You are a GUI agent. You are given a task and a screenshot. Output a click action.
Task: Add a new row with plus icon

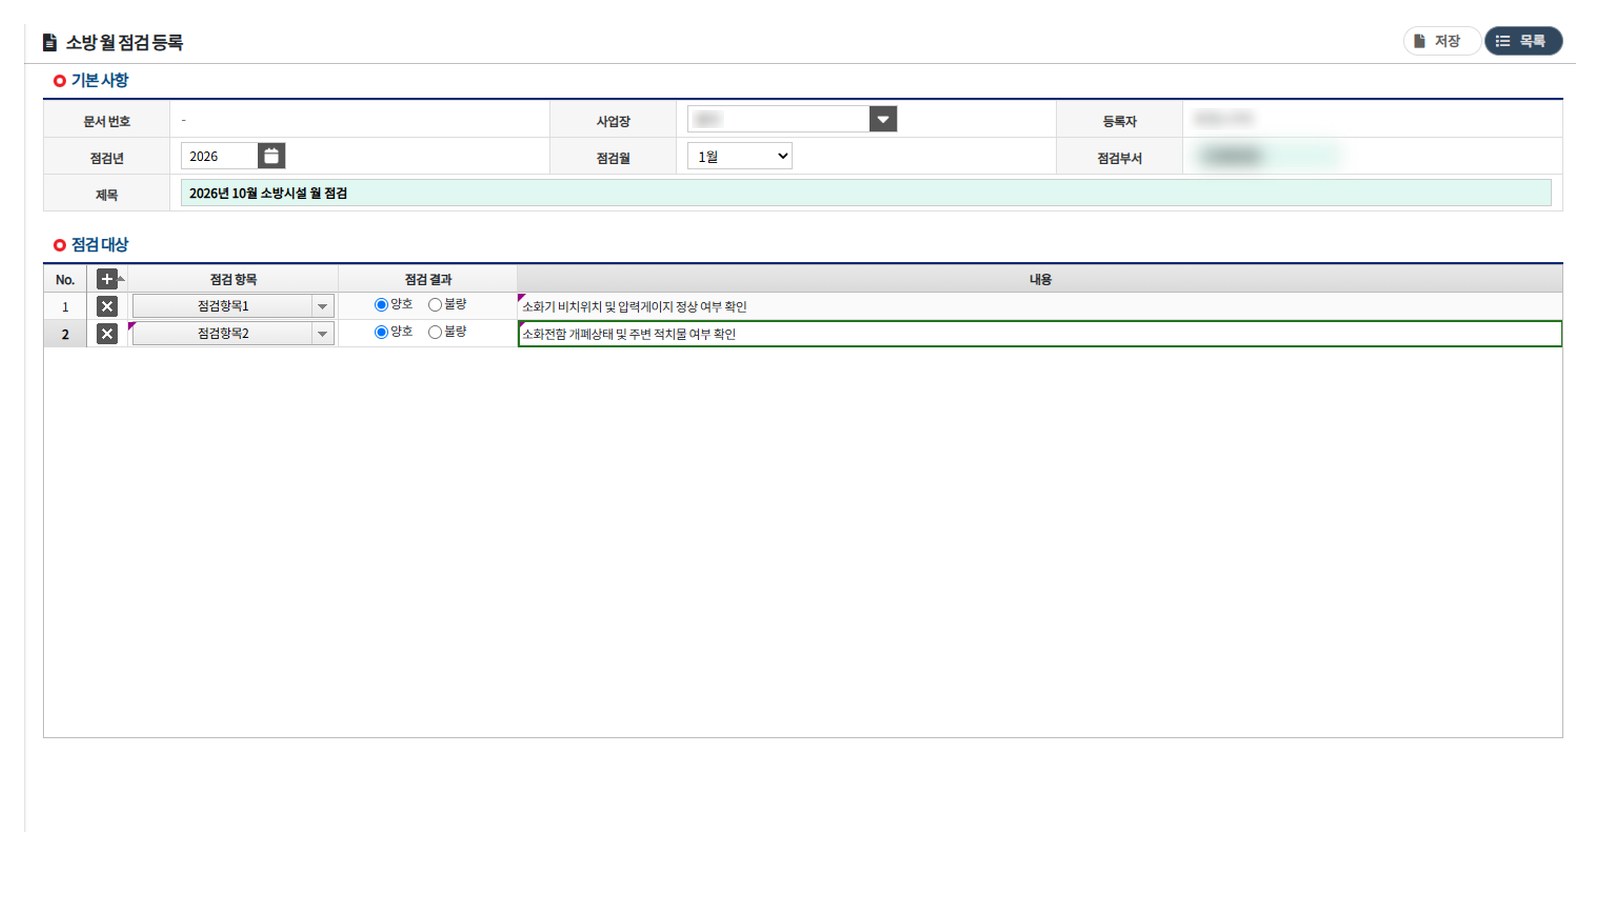coord(107,279)
